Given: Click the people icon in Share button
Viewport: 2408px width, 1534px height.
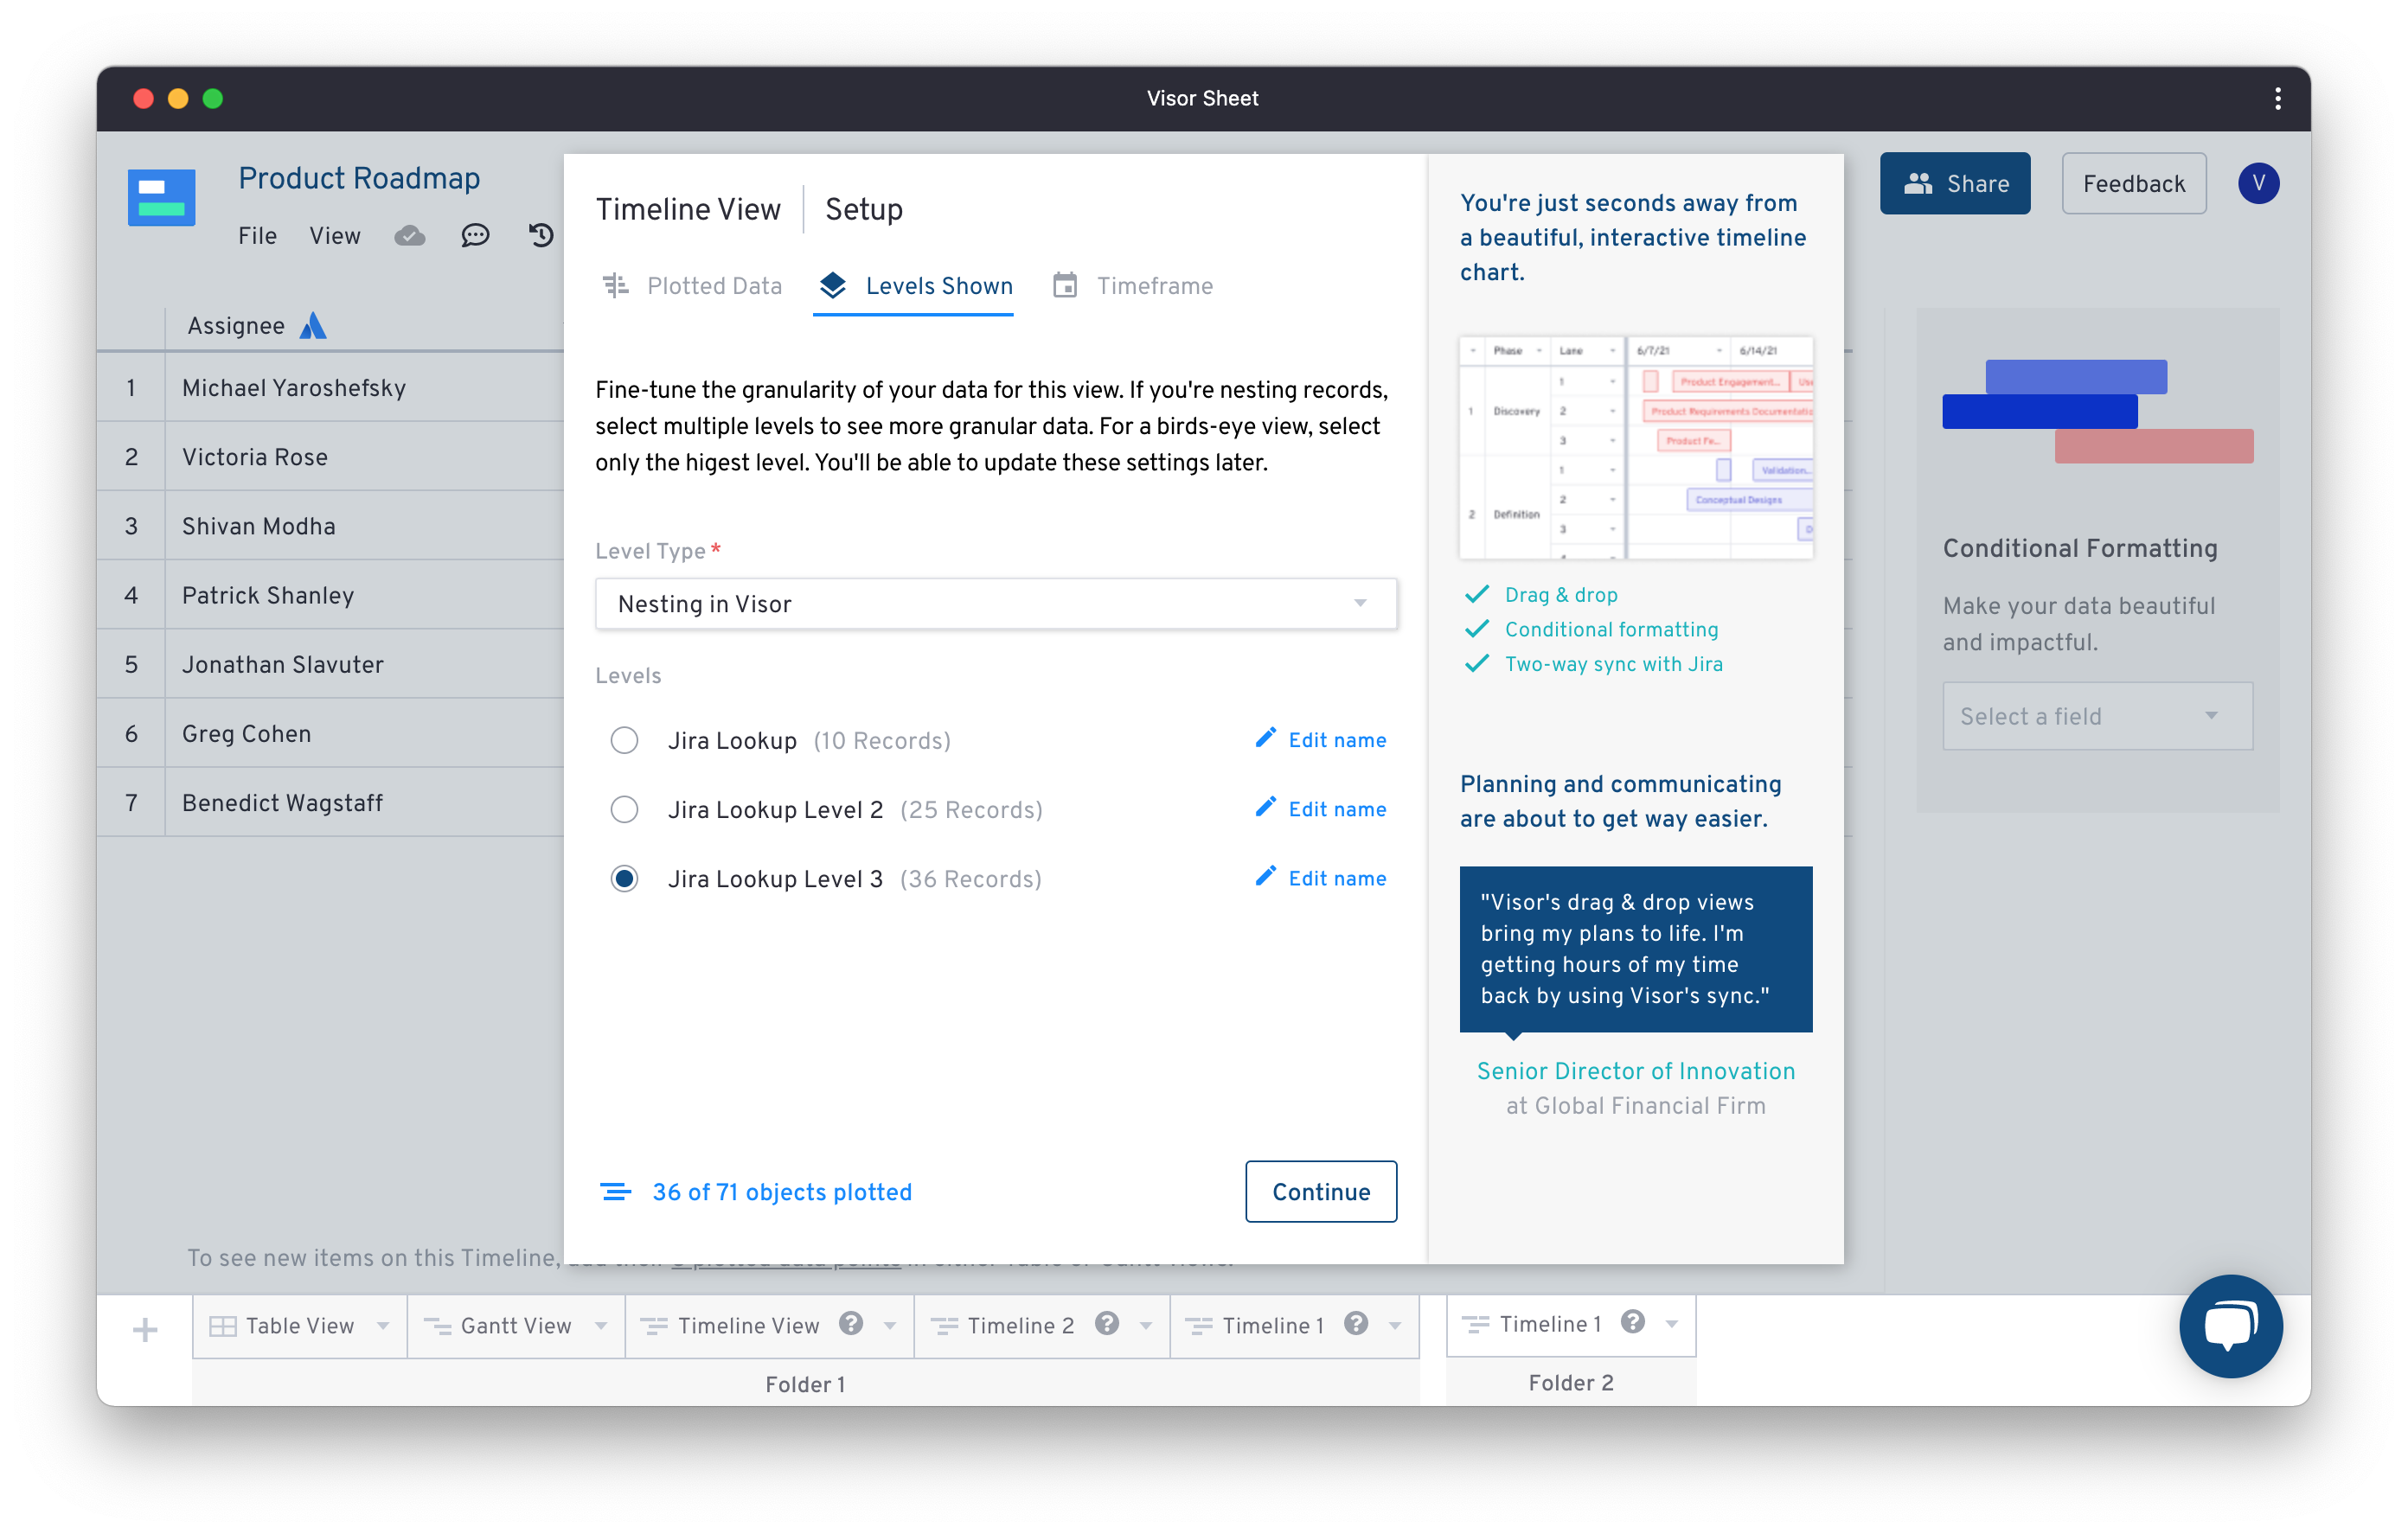Looking at the screenshot, I should pos(1918,184).
